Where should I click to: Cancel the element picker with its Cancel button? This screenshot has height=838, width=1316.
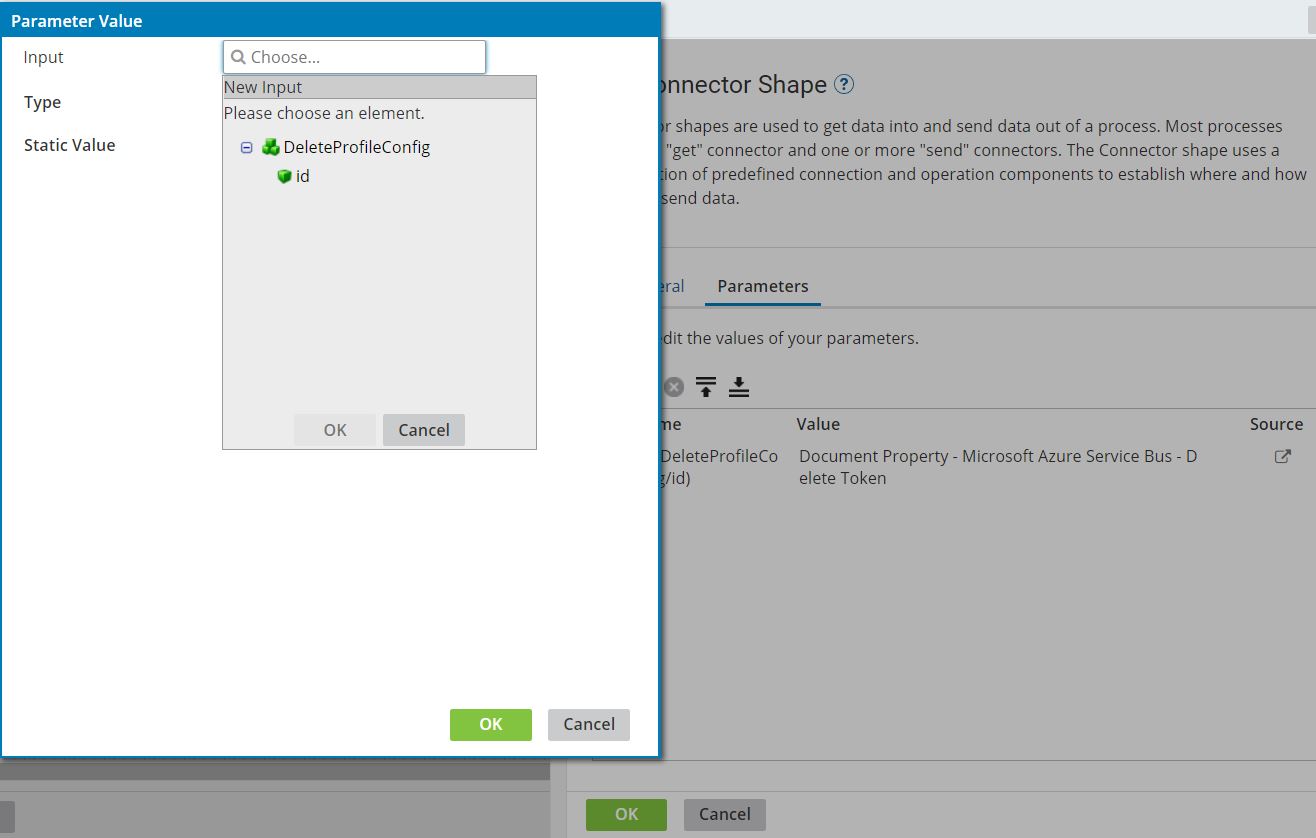423,430
